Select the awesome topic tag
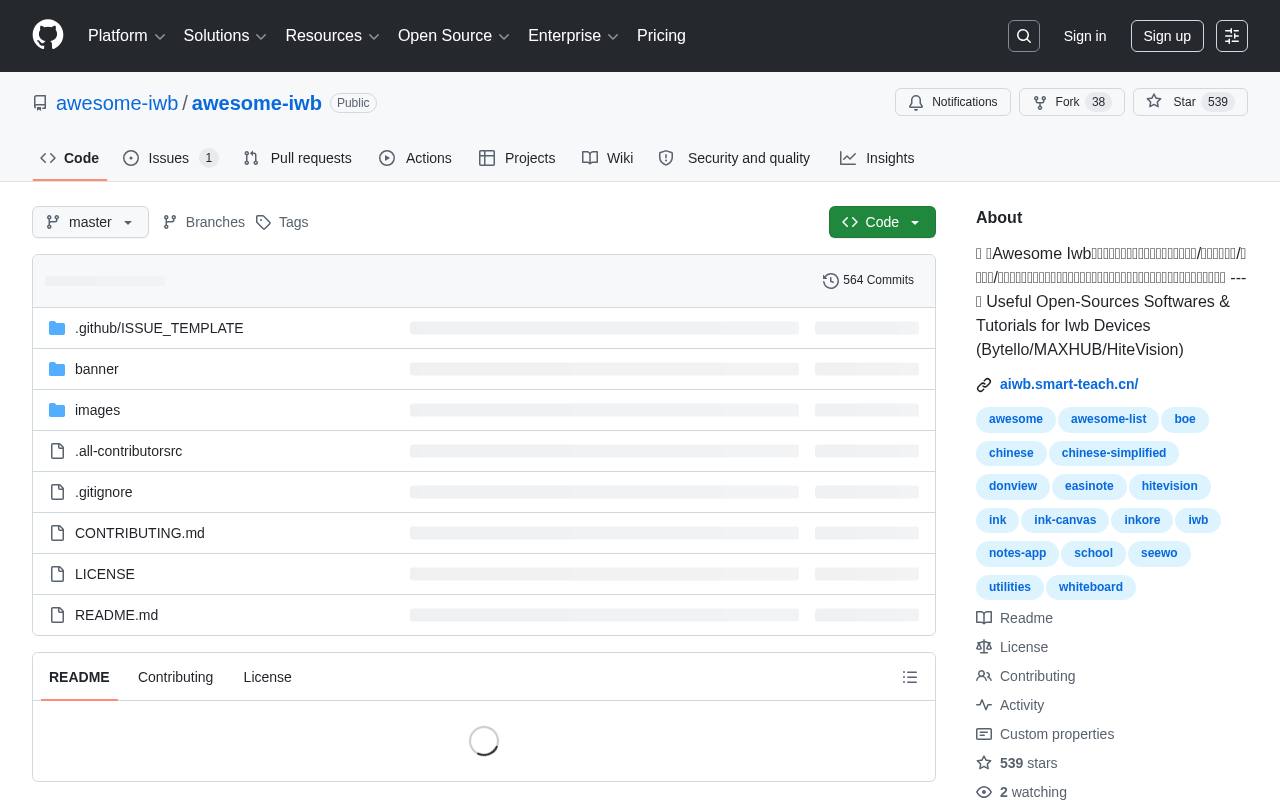The image size is (1280, 800). point(1016,420)
